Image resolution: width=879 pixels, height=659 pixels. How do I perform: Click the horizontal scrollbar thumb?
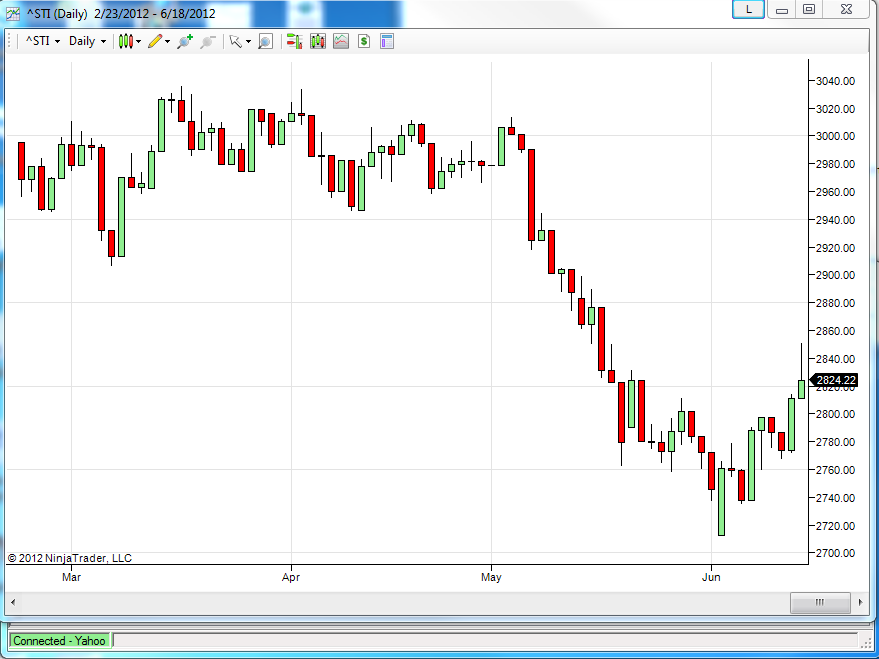click(820, 602)
